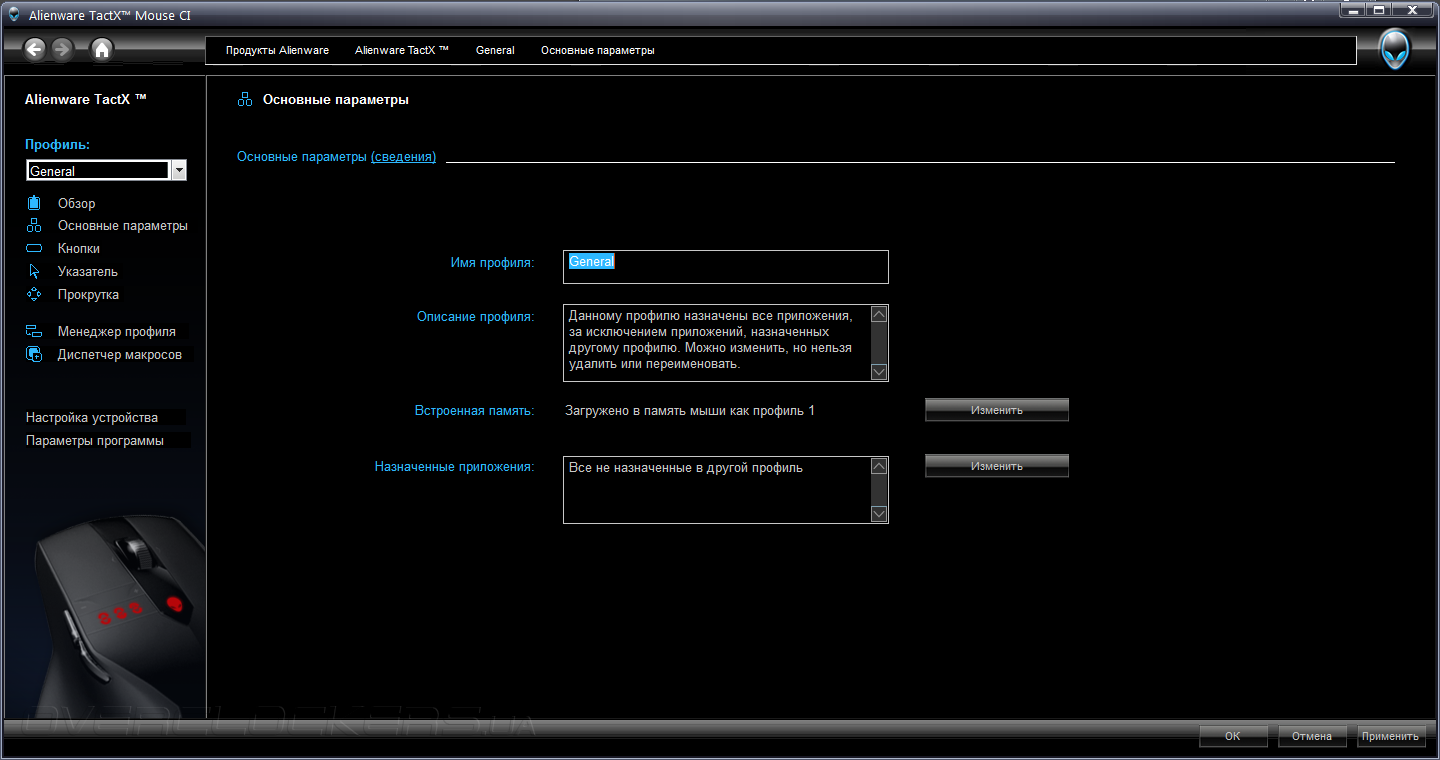Open the сведения link

click(403, 157)
